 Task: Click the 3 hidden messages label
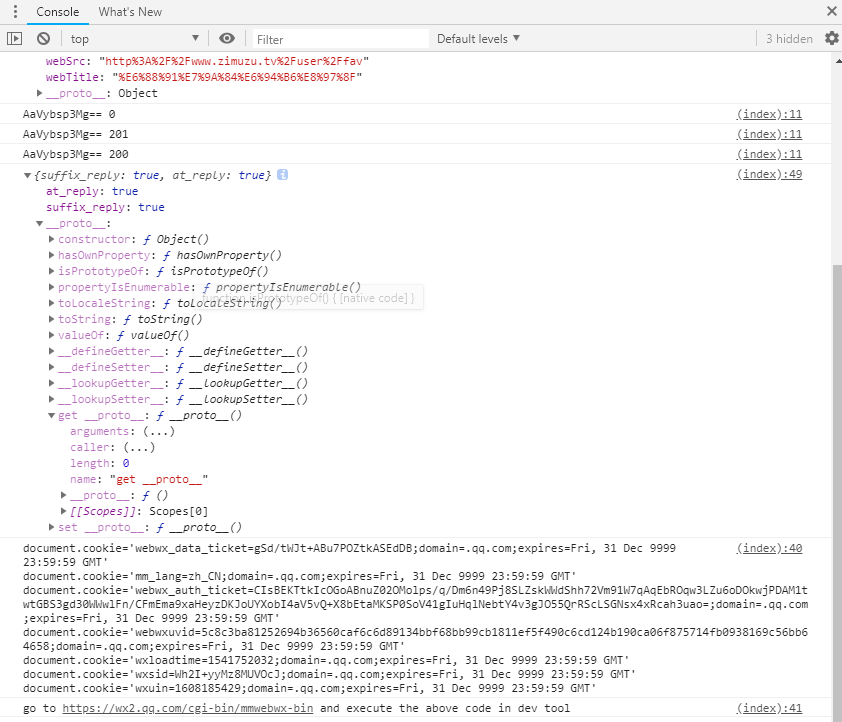(x=789, y=39)
